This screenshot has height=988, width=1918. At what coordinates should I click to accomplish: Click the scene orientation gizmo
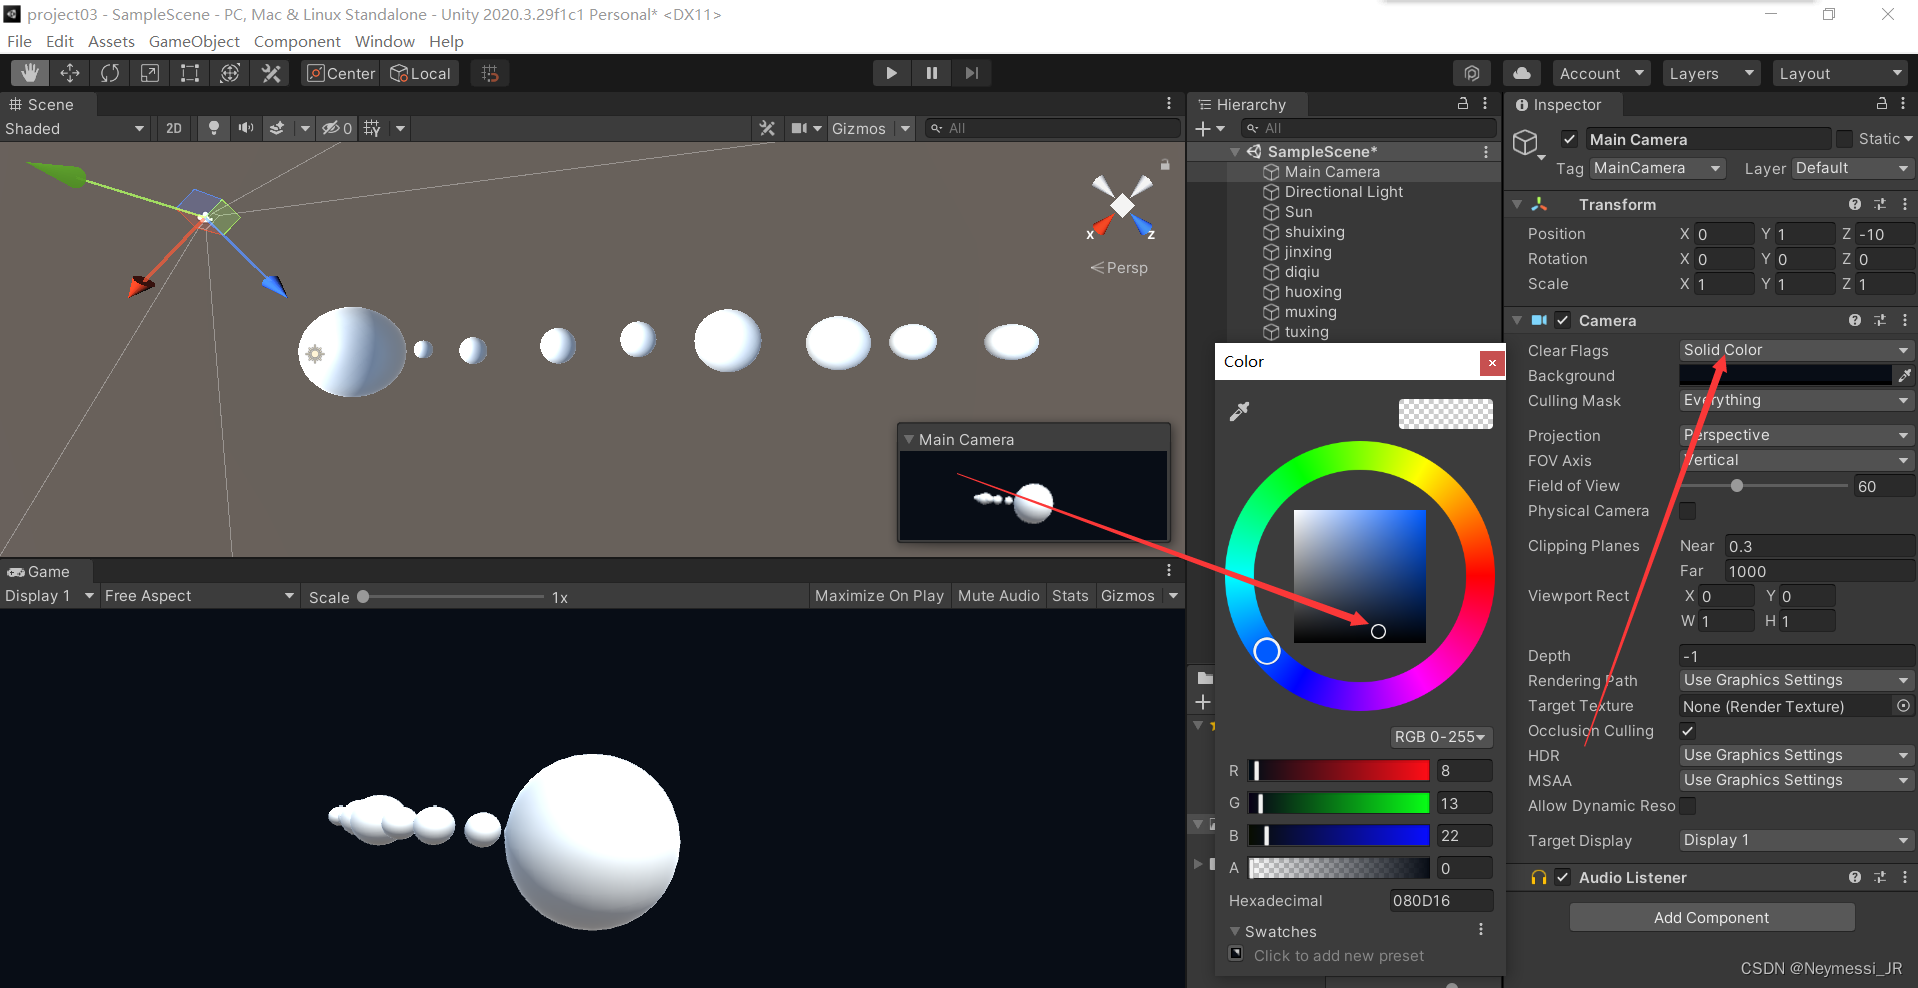[x=1122, y=206]
